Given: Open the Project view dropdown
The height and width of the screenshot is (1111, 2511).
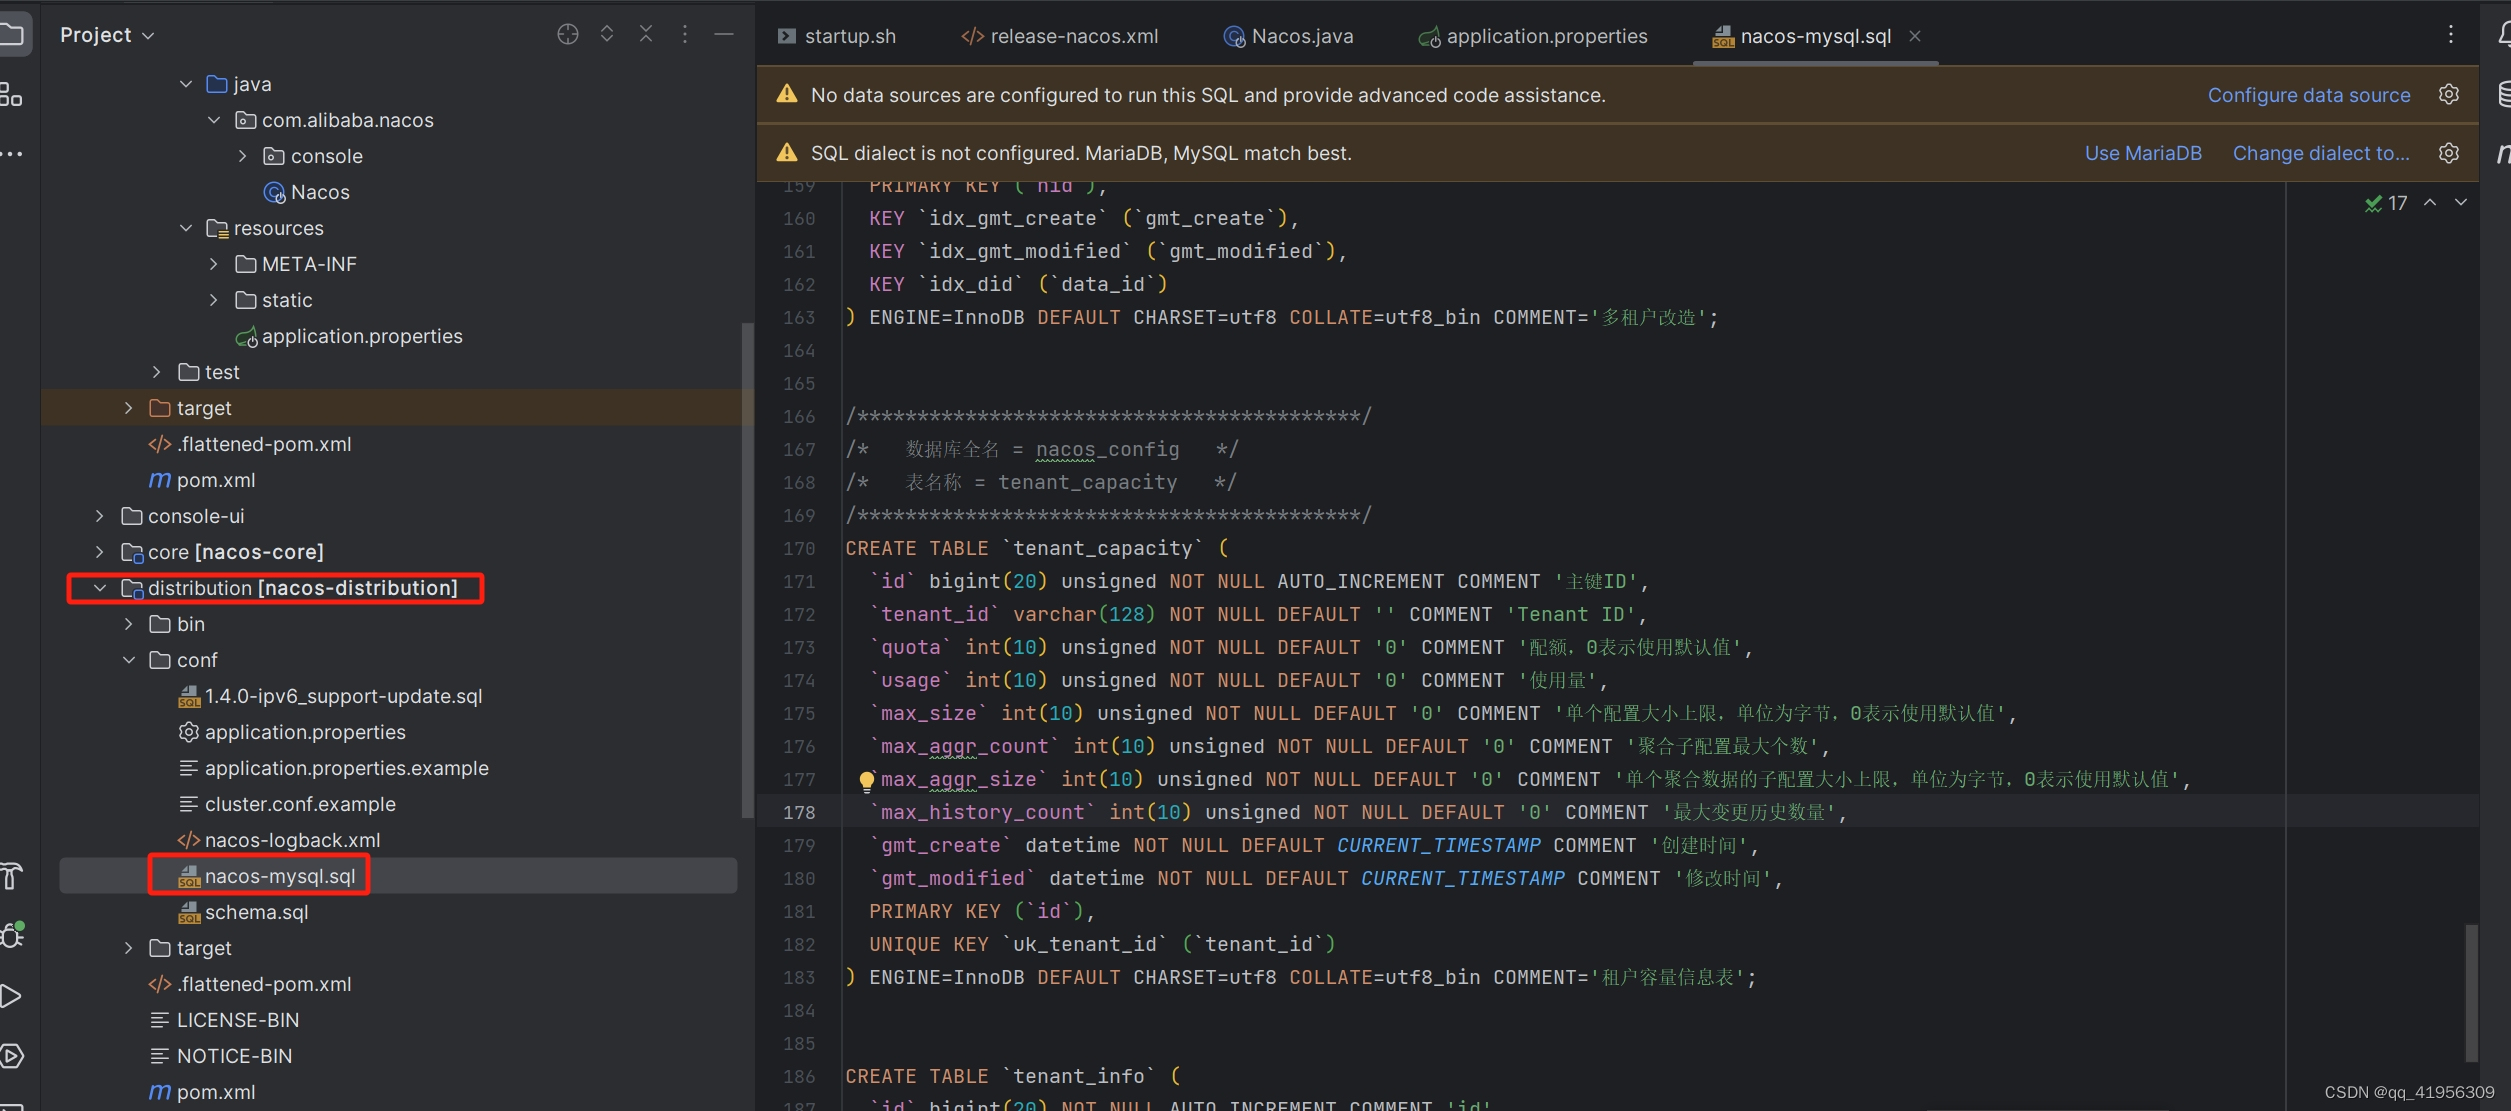Looking at the screenshot, I should [x=107, y=35].
